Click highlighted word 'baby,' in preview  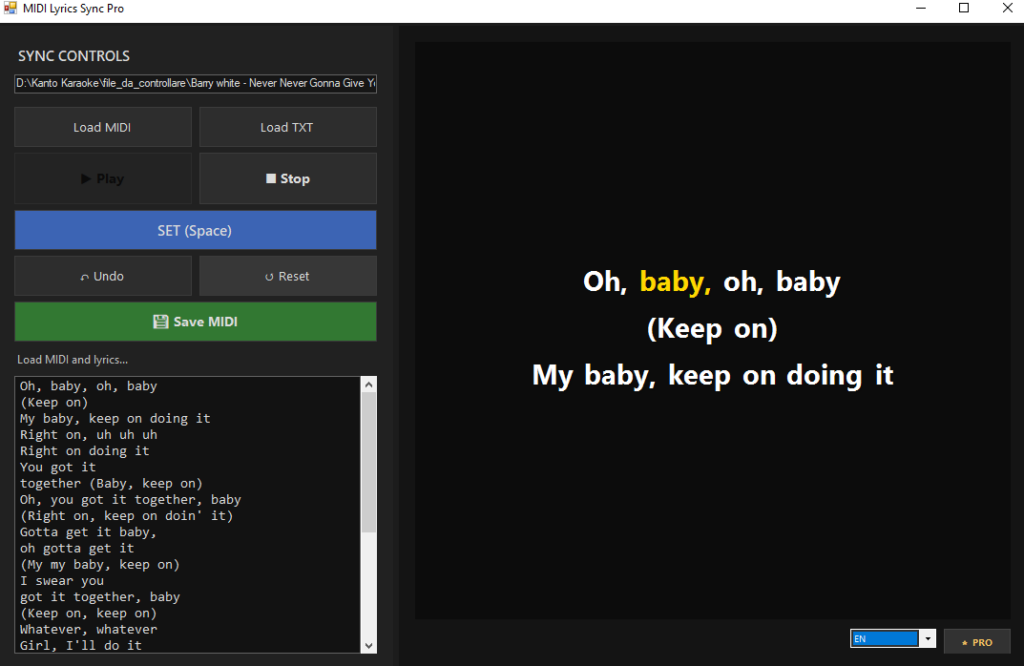pyautogui.click(x=675, y=282)
